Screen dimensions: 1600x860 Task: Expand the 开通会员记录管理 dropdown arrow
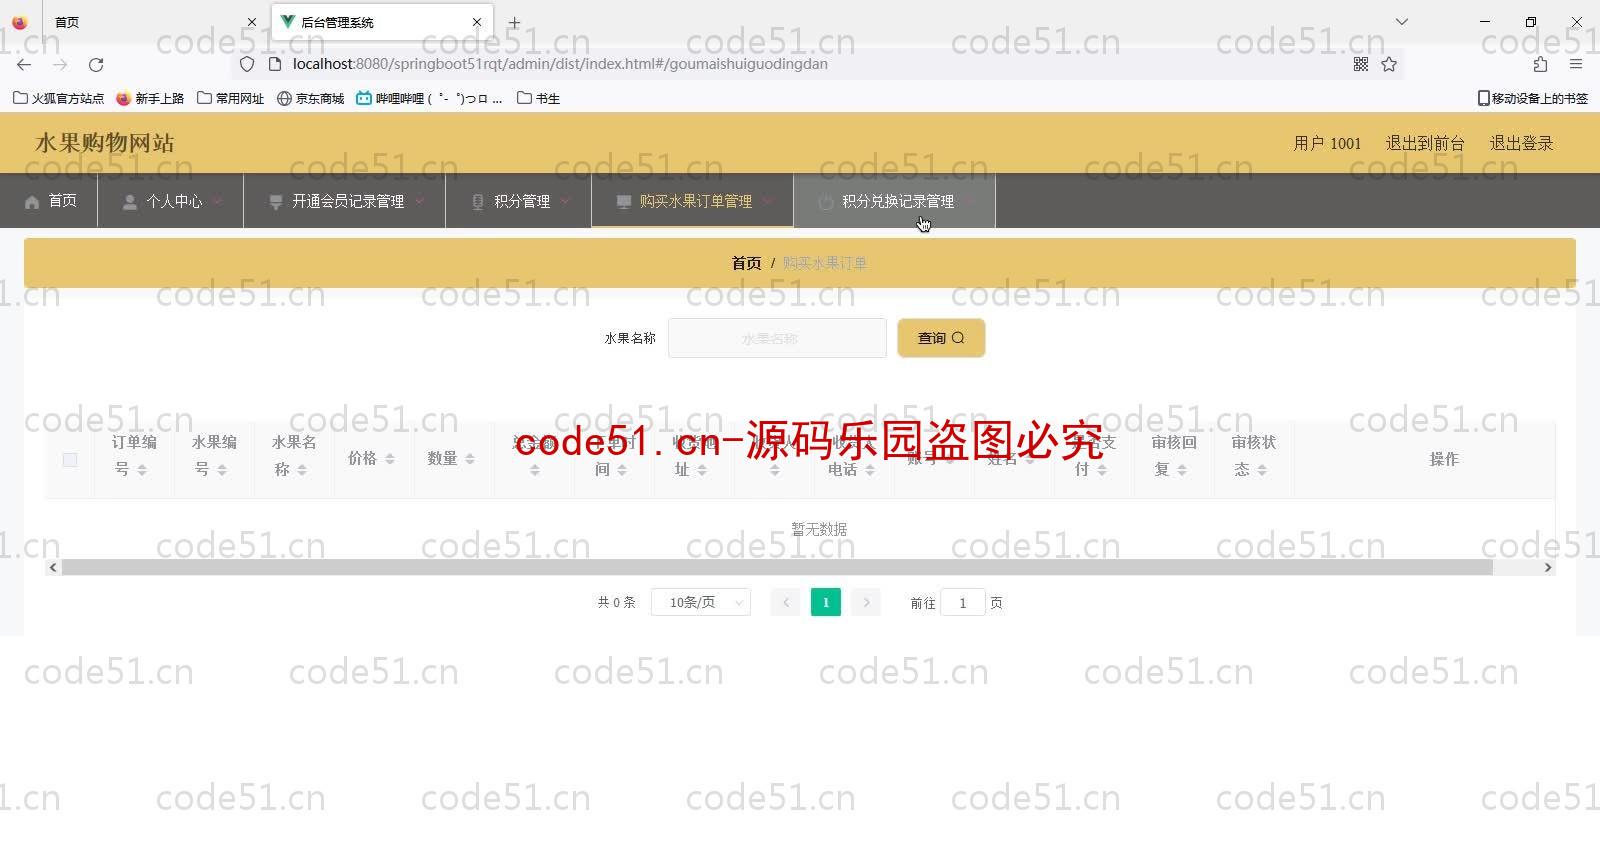coord(420,201)
